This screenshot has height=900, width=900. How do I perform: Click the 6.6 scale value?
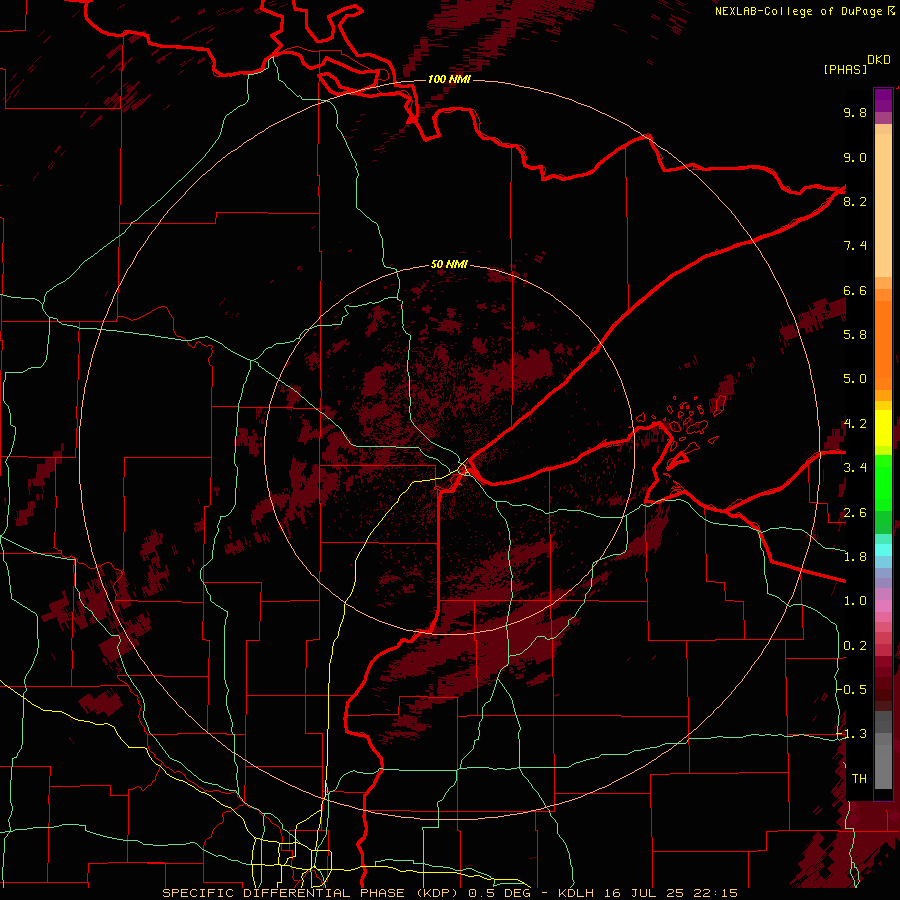click(855, 290)
